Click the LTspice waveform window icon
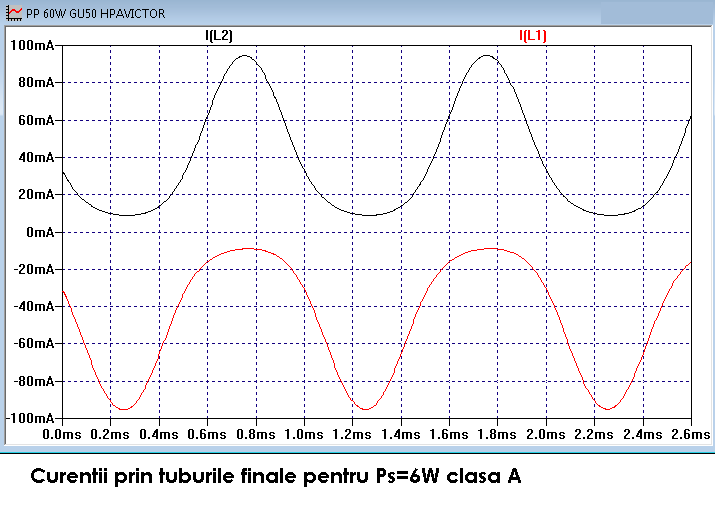Viewport: 715px width, 523px height. pos(13,13)
